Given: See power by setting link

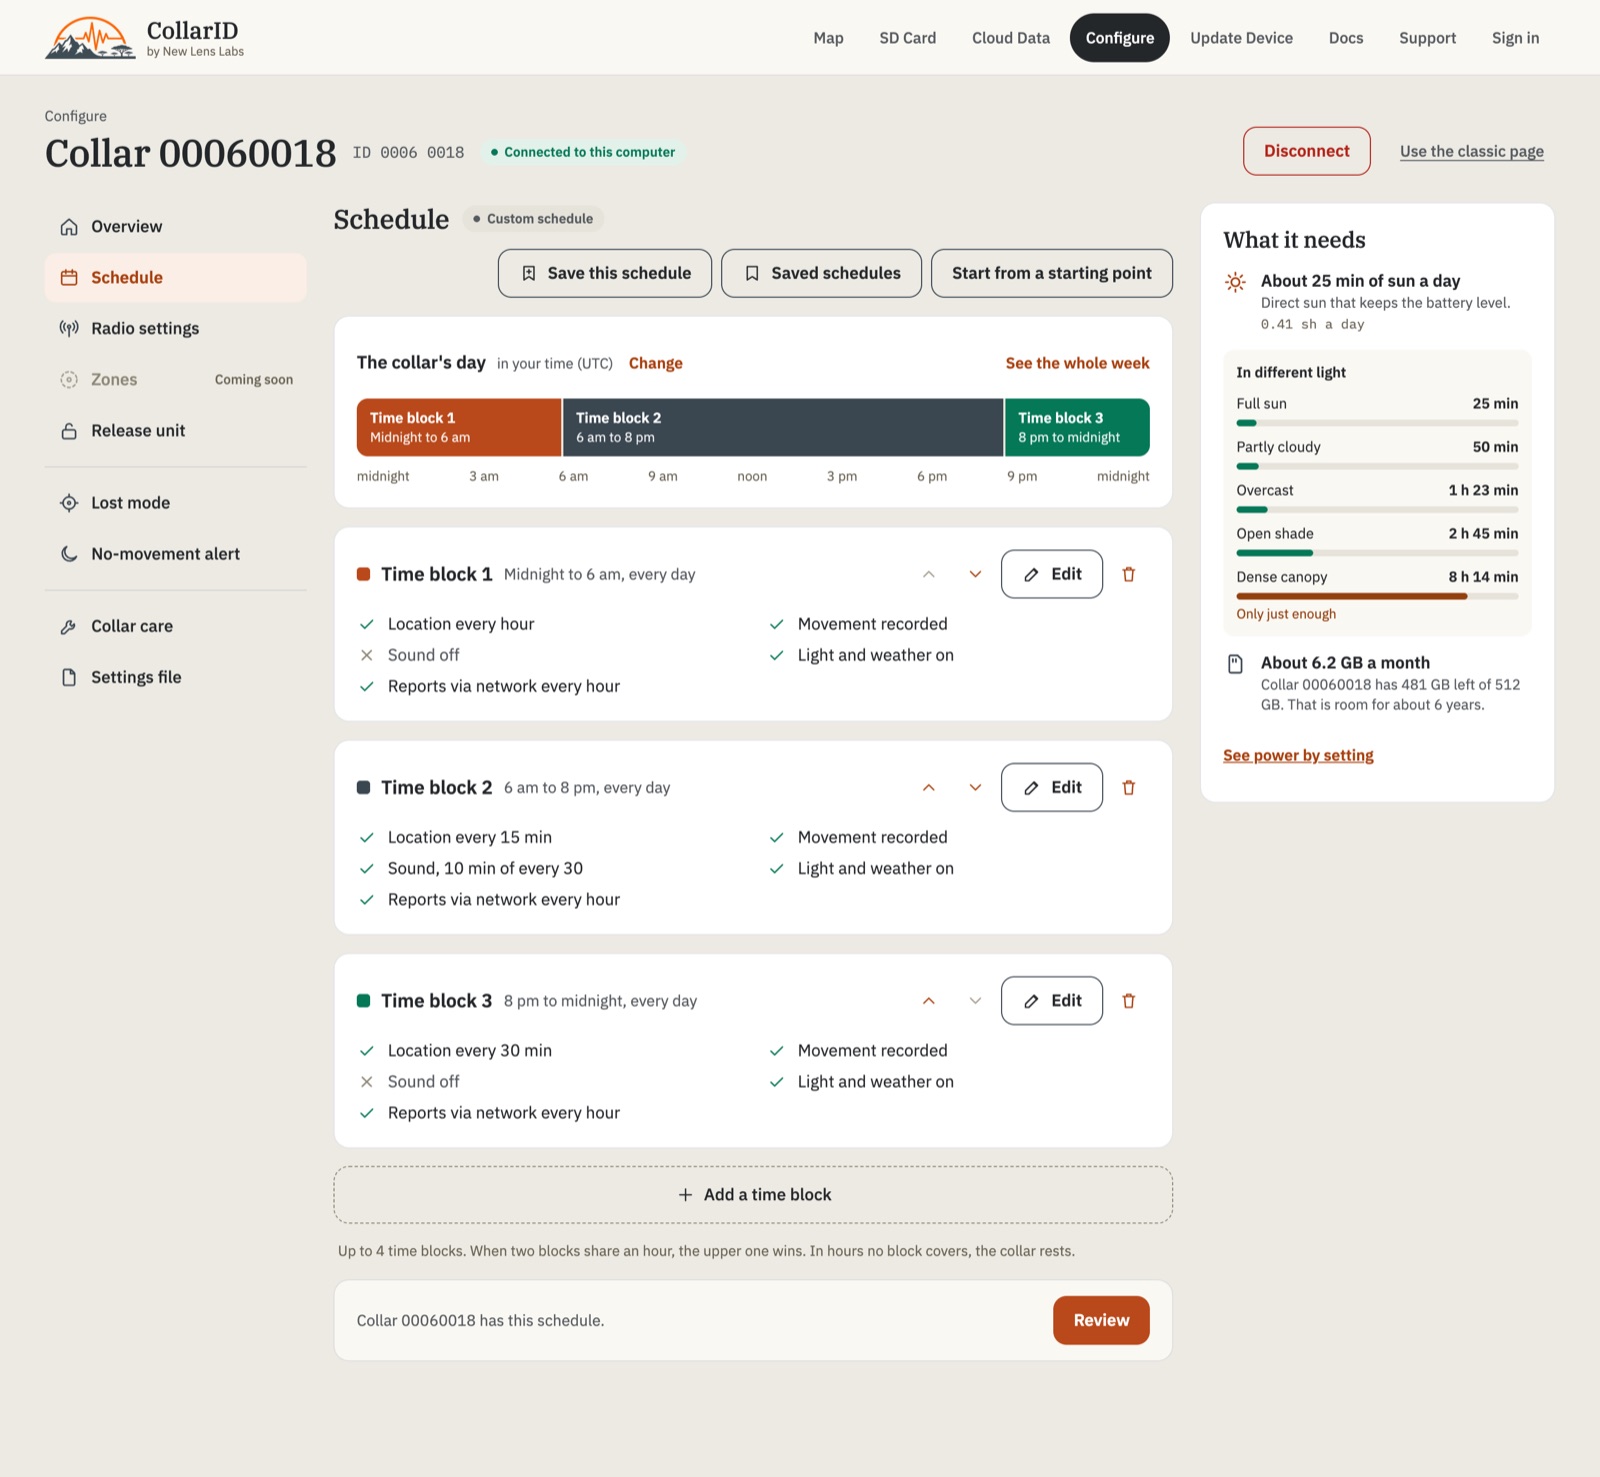Looking at the screenshot, I should pos(1298,755).
